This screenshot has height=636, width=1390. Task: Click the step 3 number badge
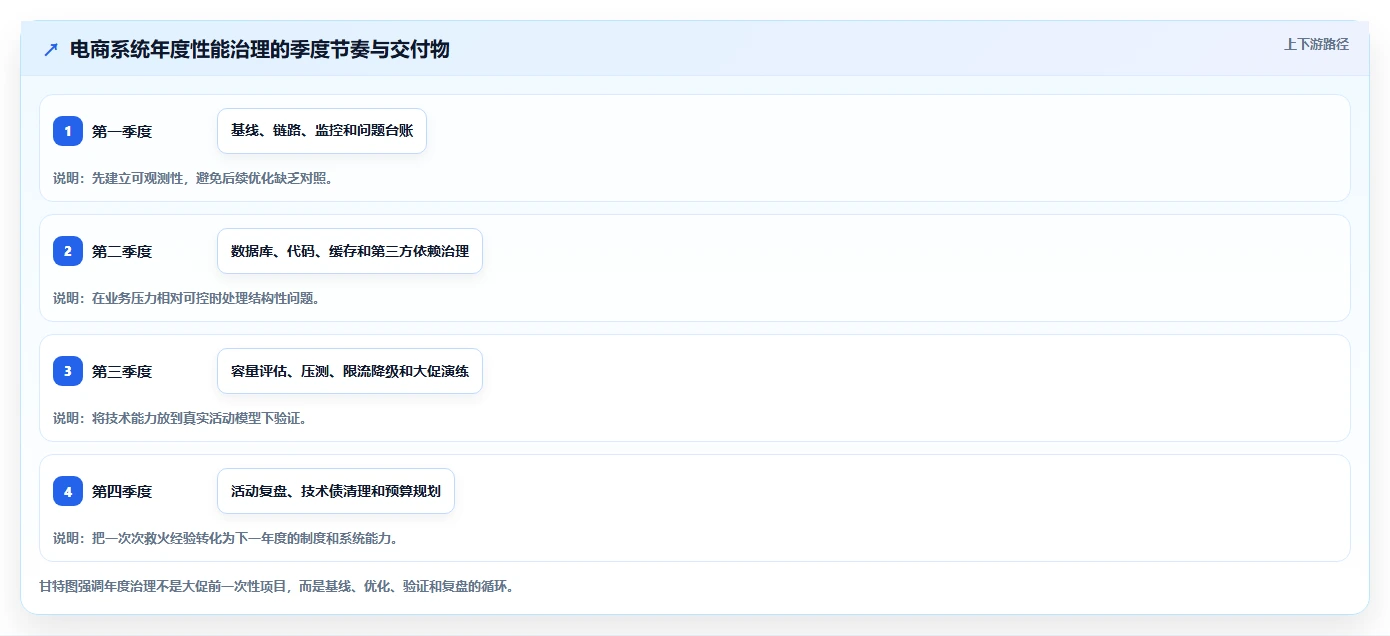[x=68, y=371]
